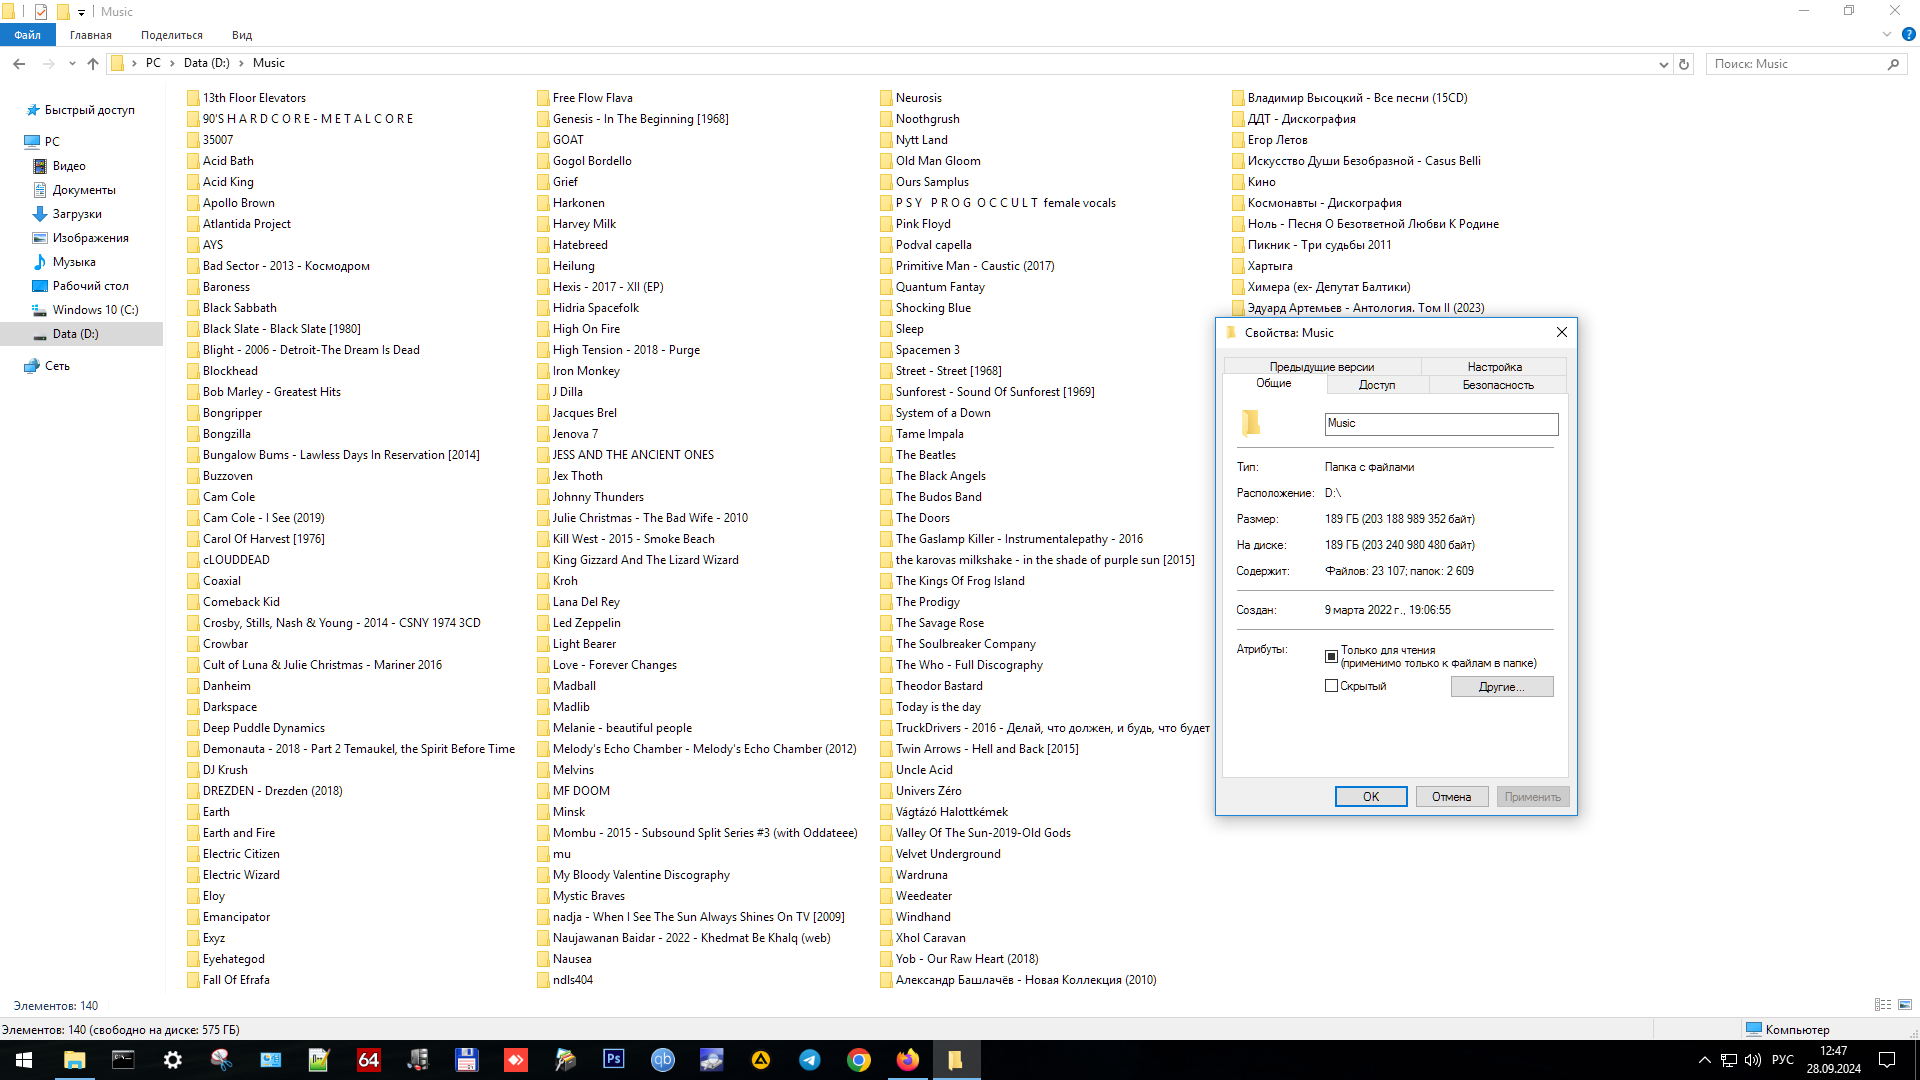Launch Photoshop from taskbar
Image resolution: width=1920 pixels, height=1080 pixels.
point(614,1060)
